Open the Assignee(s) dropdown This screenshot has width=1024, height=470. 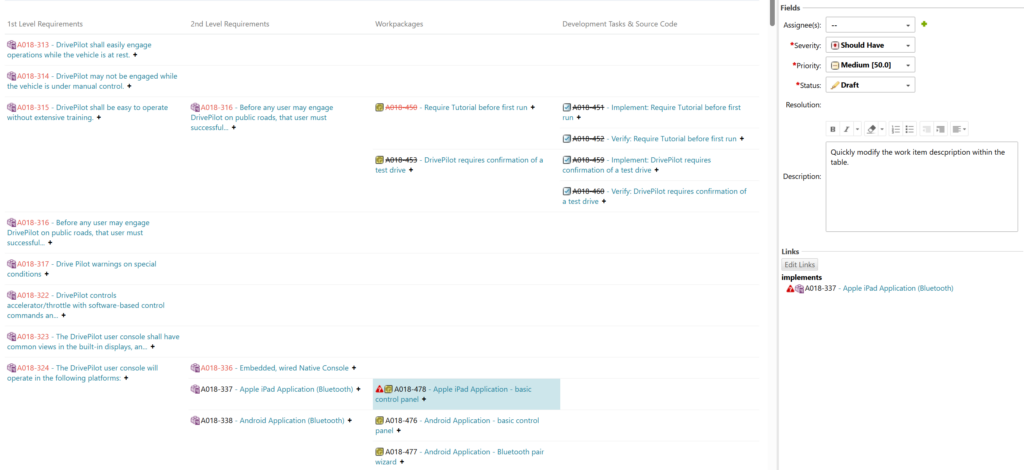[x=871, y=25]
